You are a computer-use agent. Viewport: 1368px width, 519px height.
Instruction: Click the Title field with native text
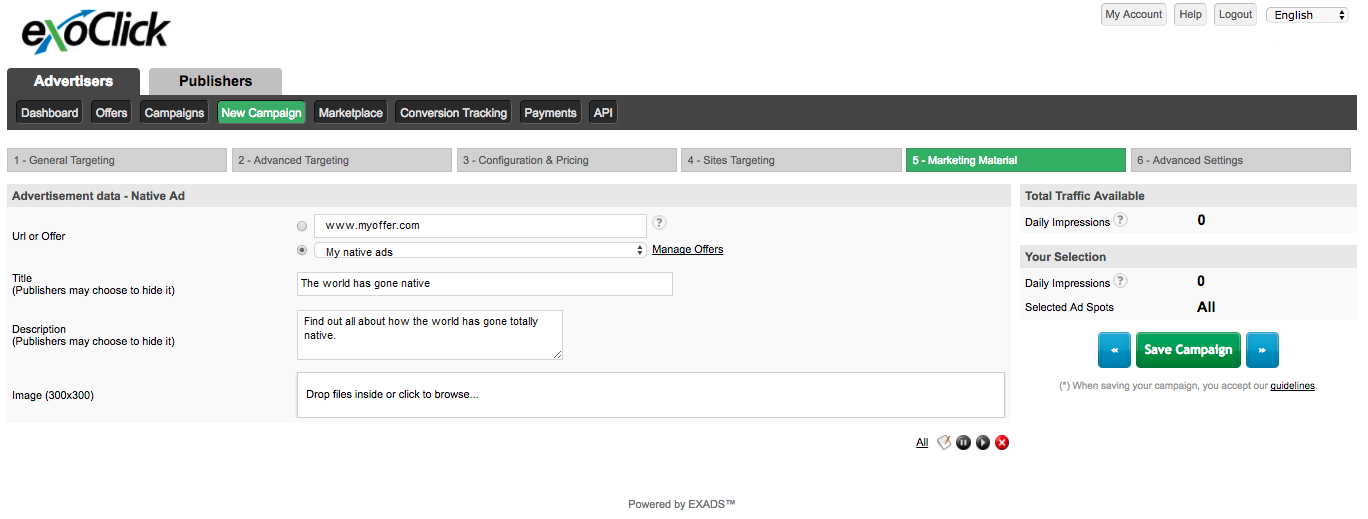(x=485, y=284)
